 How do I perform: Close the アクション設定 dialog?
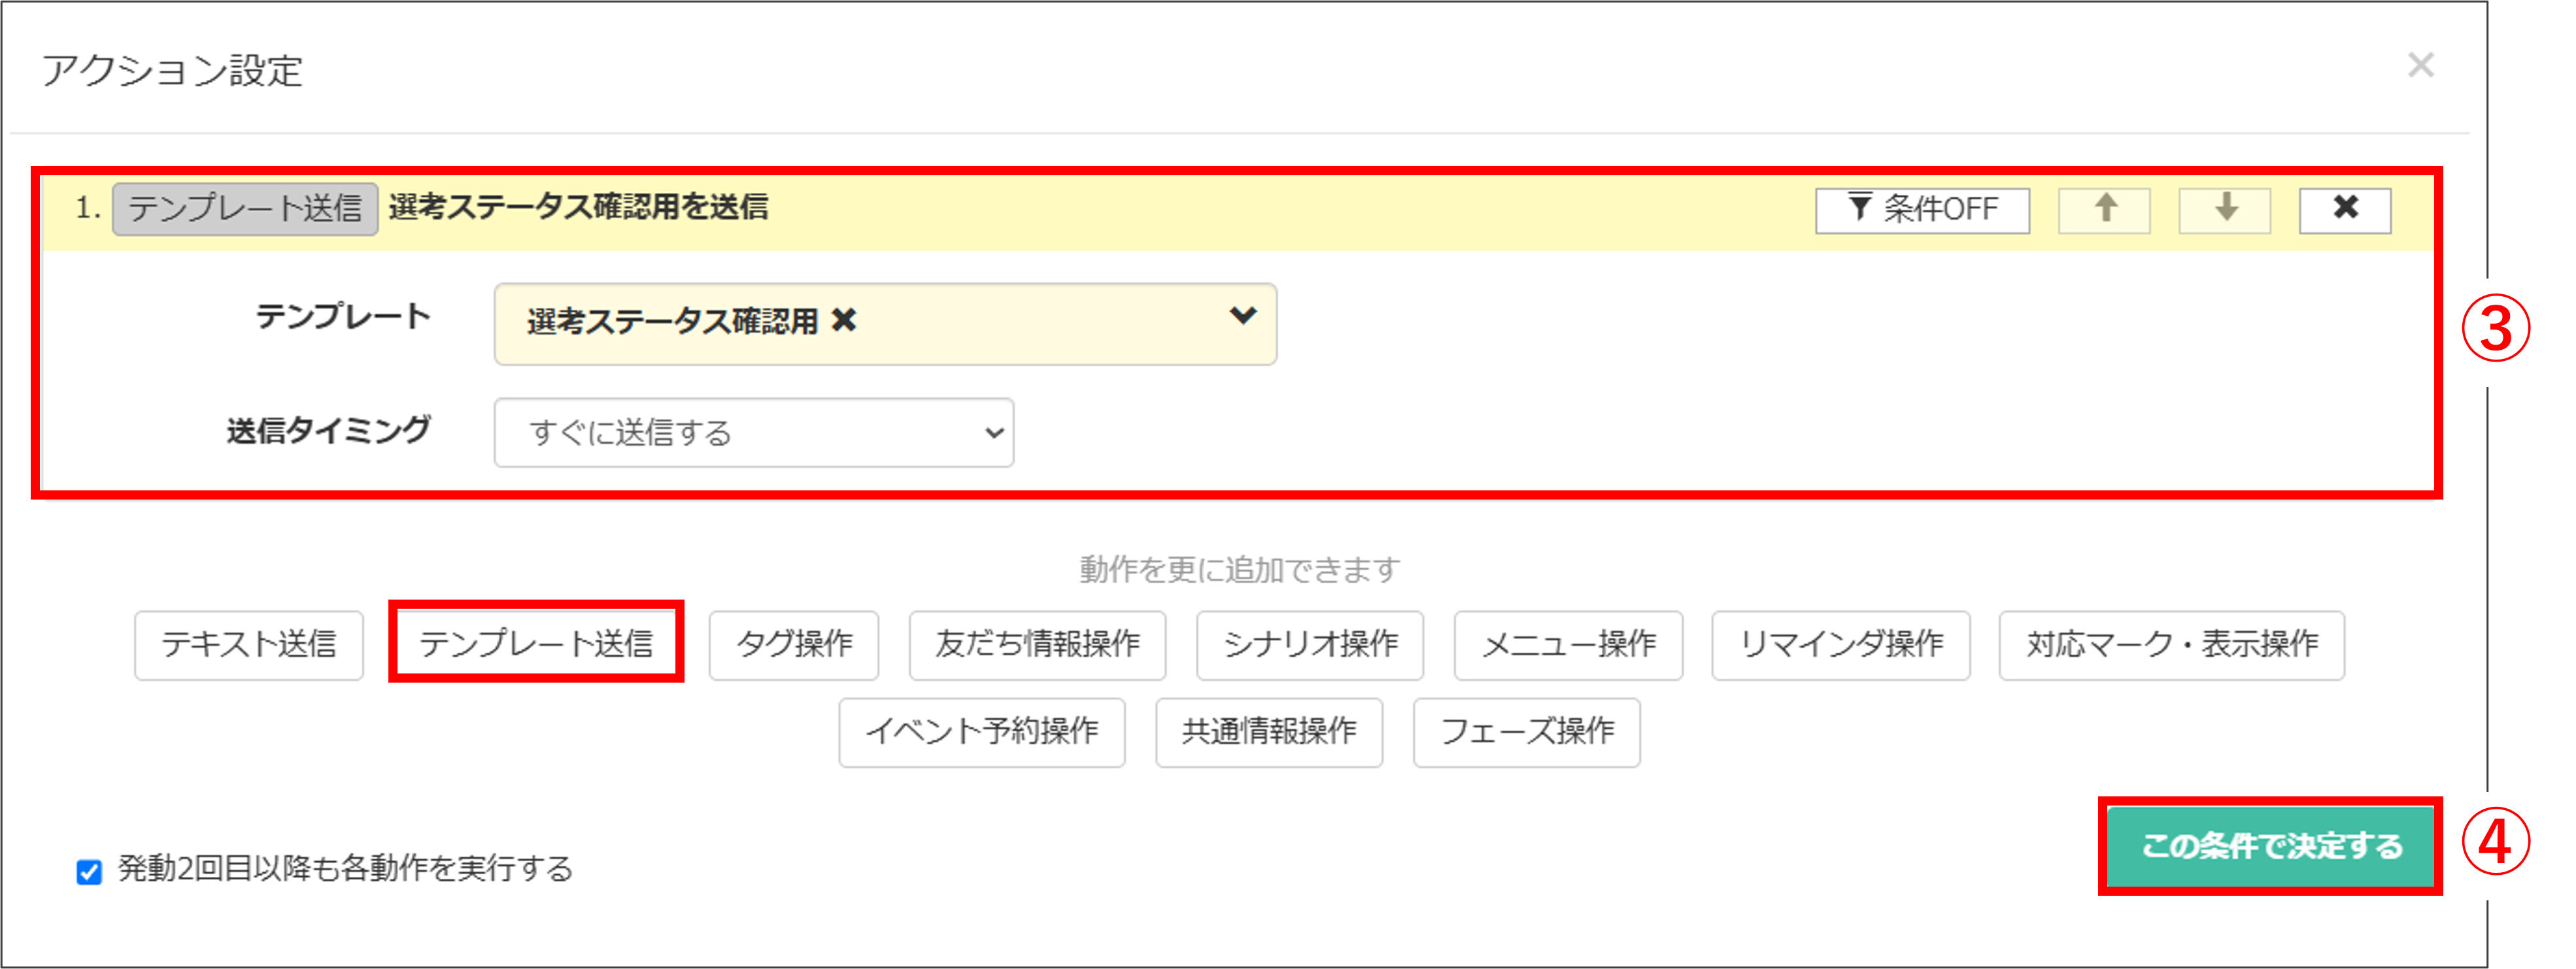[x=2420, y=66]
